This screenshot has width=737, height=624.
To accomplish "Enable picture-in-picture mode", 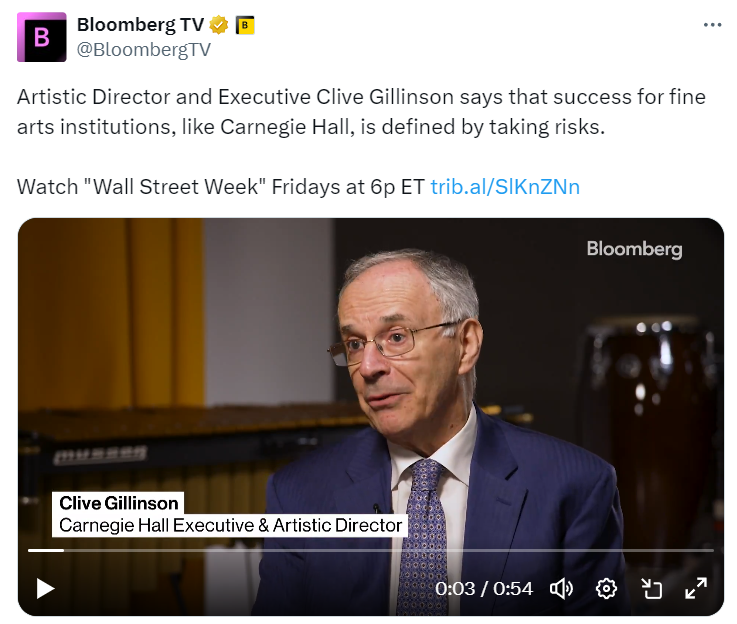I will pyautogui.click(x=652, y=588).
